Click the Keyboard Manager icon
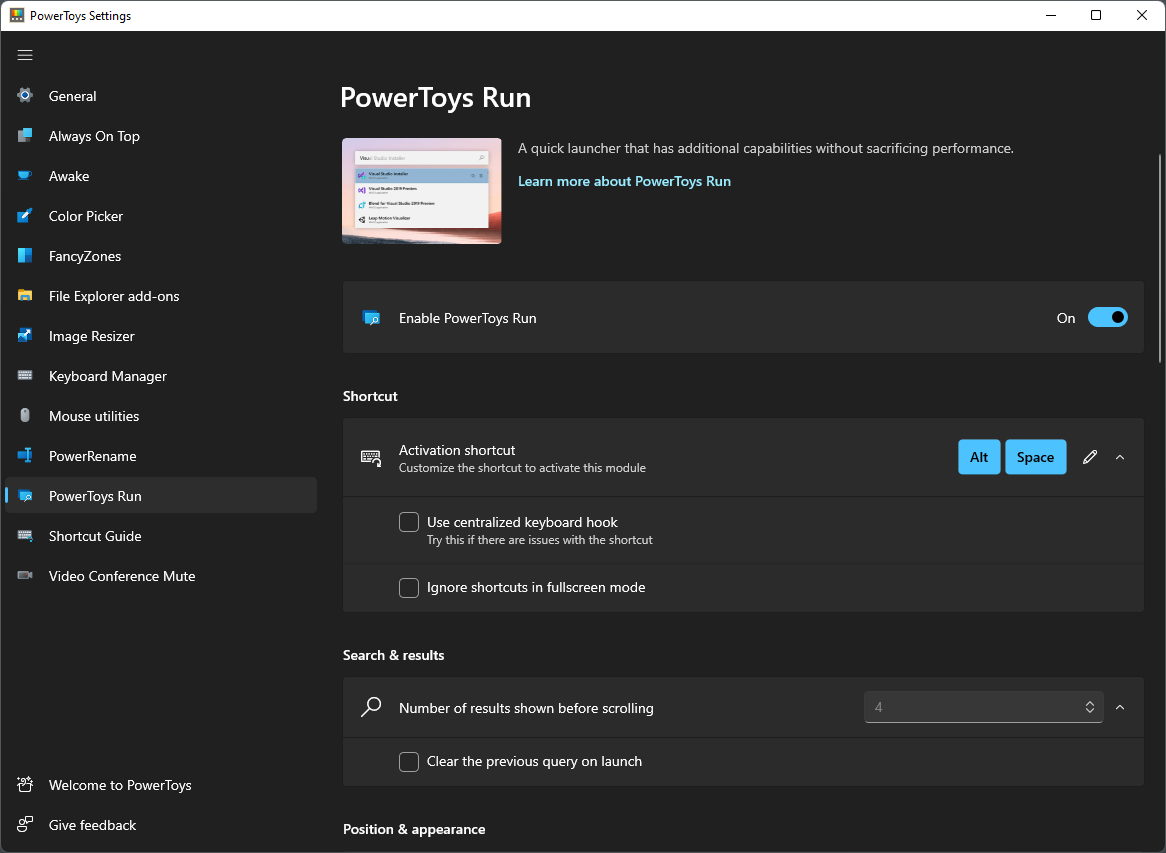The height and width of the screenshot is (853, 1166). [x=25, y=376]
